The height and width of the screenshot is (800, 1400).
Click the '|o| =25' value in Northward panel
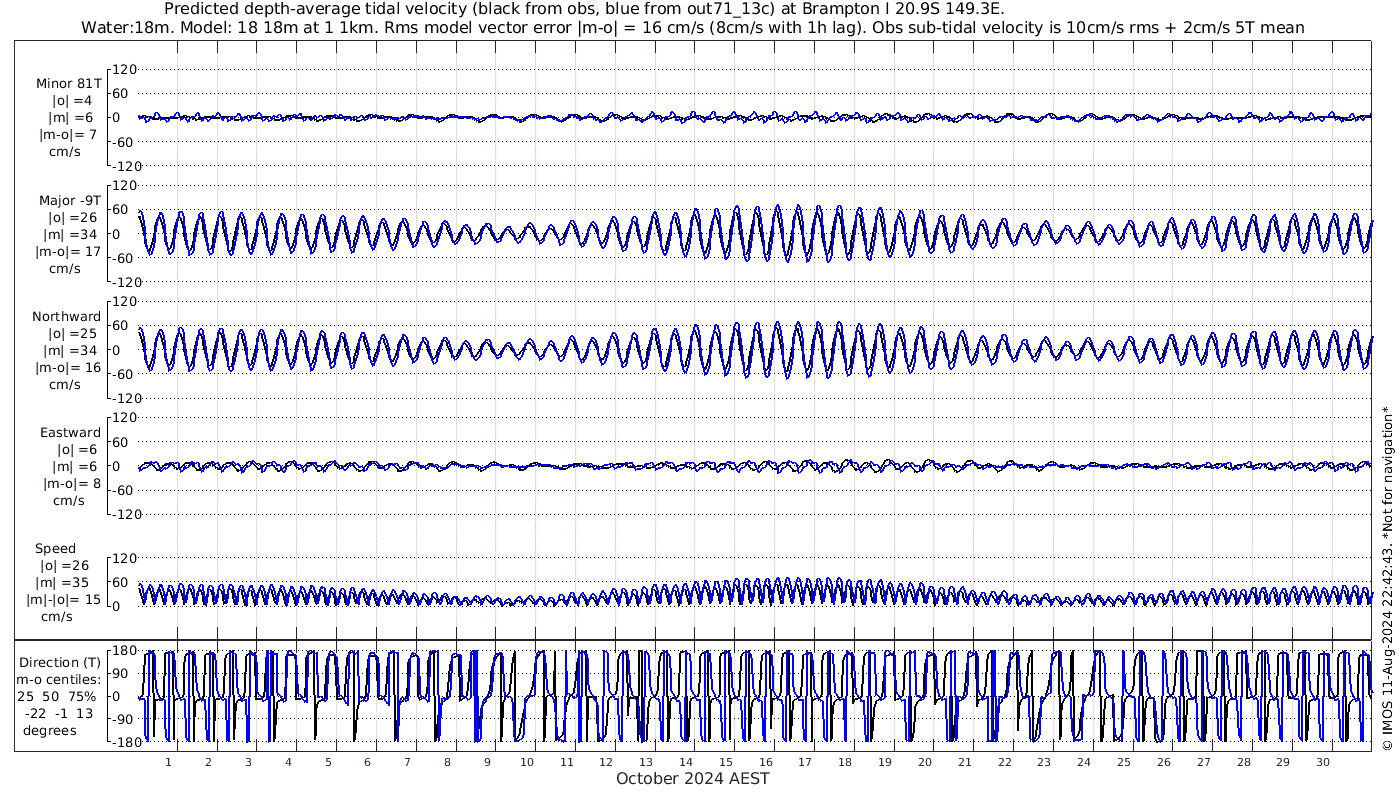[x=71, y=333]
